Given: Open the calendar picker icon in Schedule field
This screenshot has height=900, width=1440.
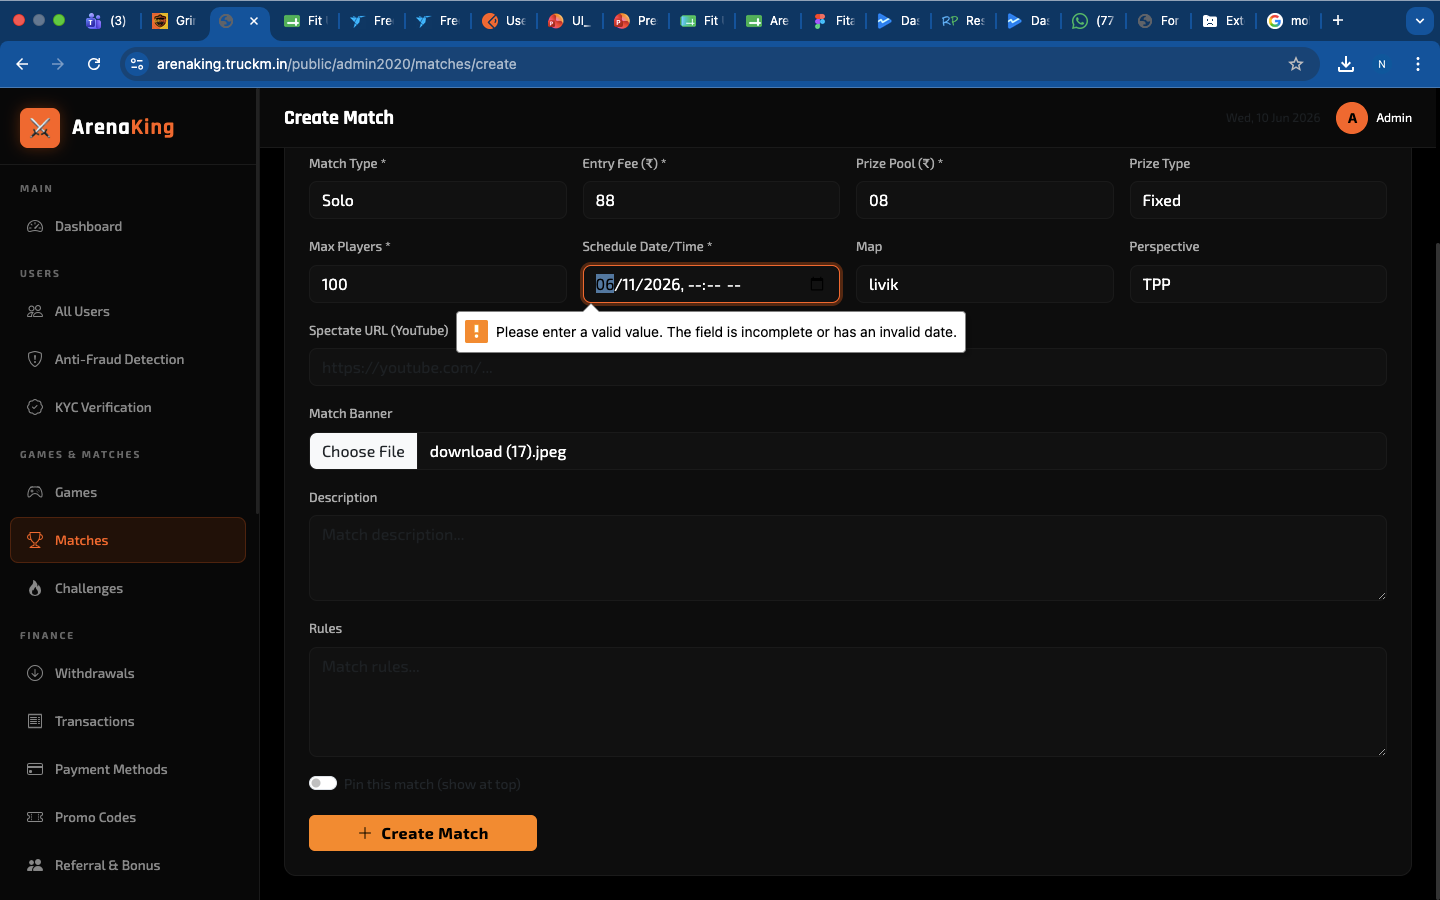Looking at the screenshot, I should pos(817,284).
